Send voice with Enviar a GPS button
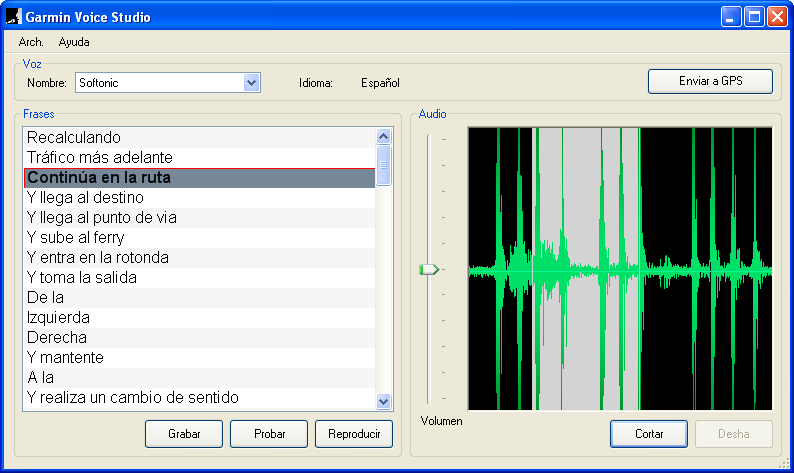This screenshot has height=473, width=794. coord(710,81)
